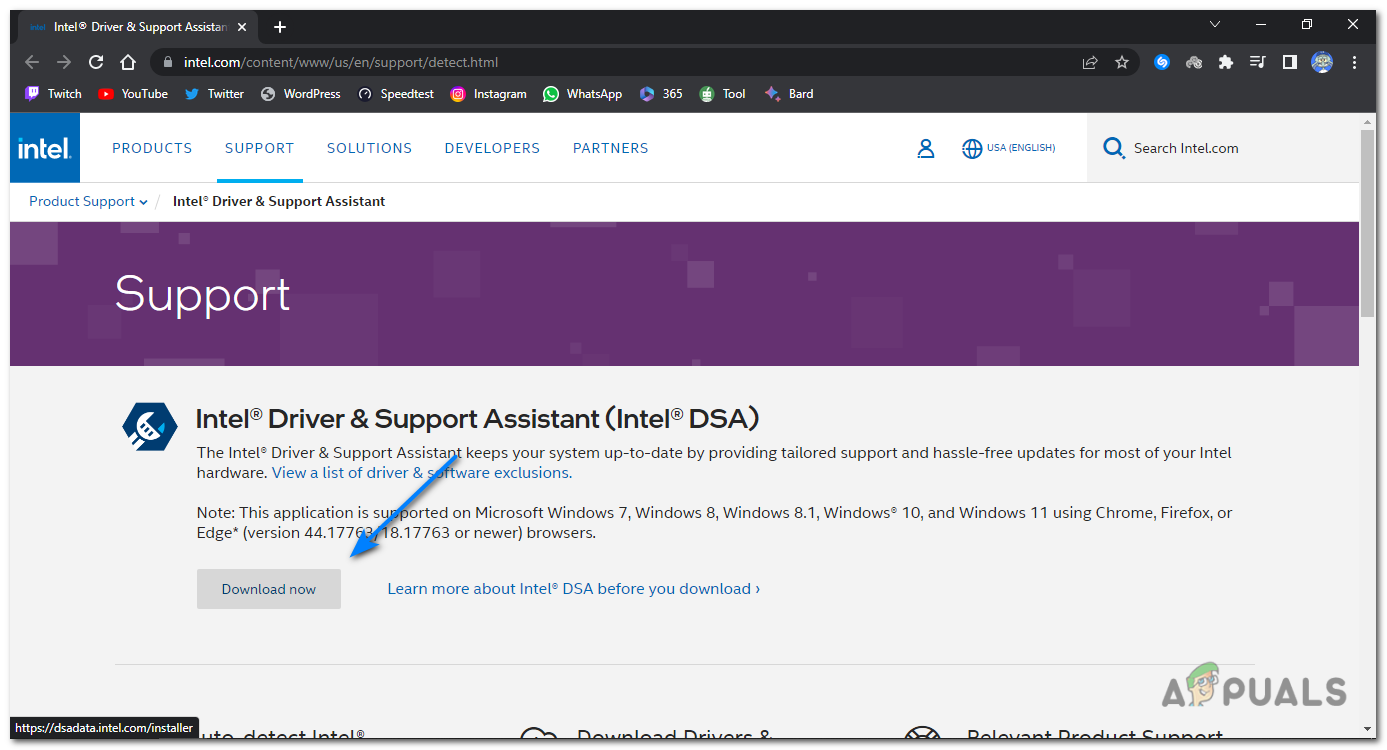
Task: Click the Intel DSA main heading
Action: click(478, 418)
